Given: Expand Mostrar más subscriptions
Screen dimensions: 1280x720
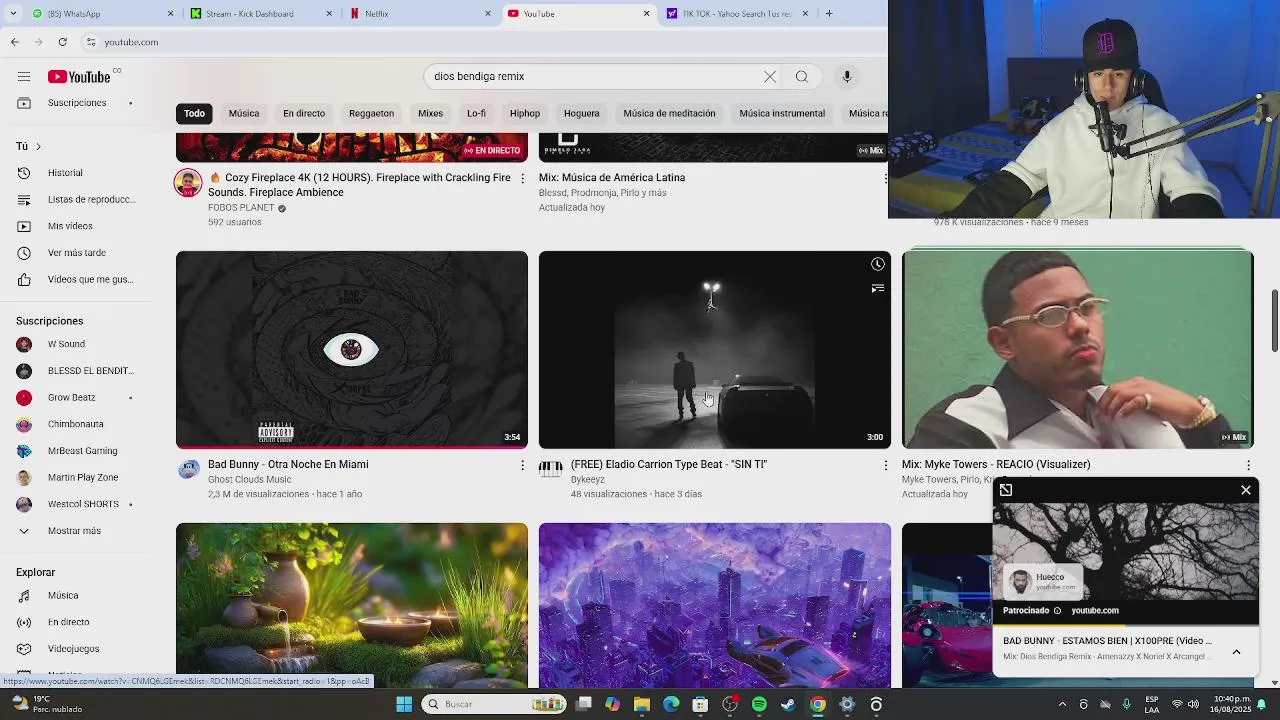Looking at the screenshot, I should (72, 531).
